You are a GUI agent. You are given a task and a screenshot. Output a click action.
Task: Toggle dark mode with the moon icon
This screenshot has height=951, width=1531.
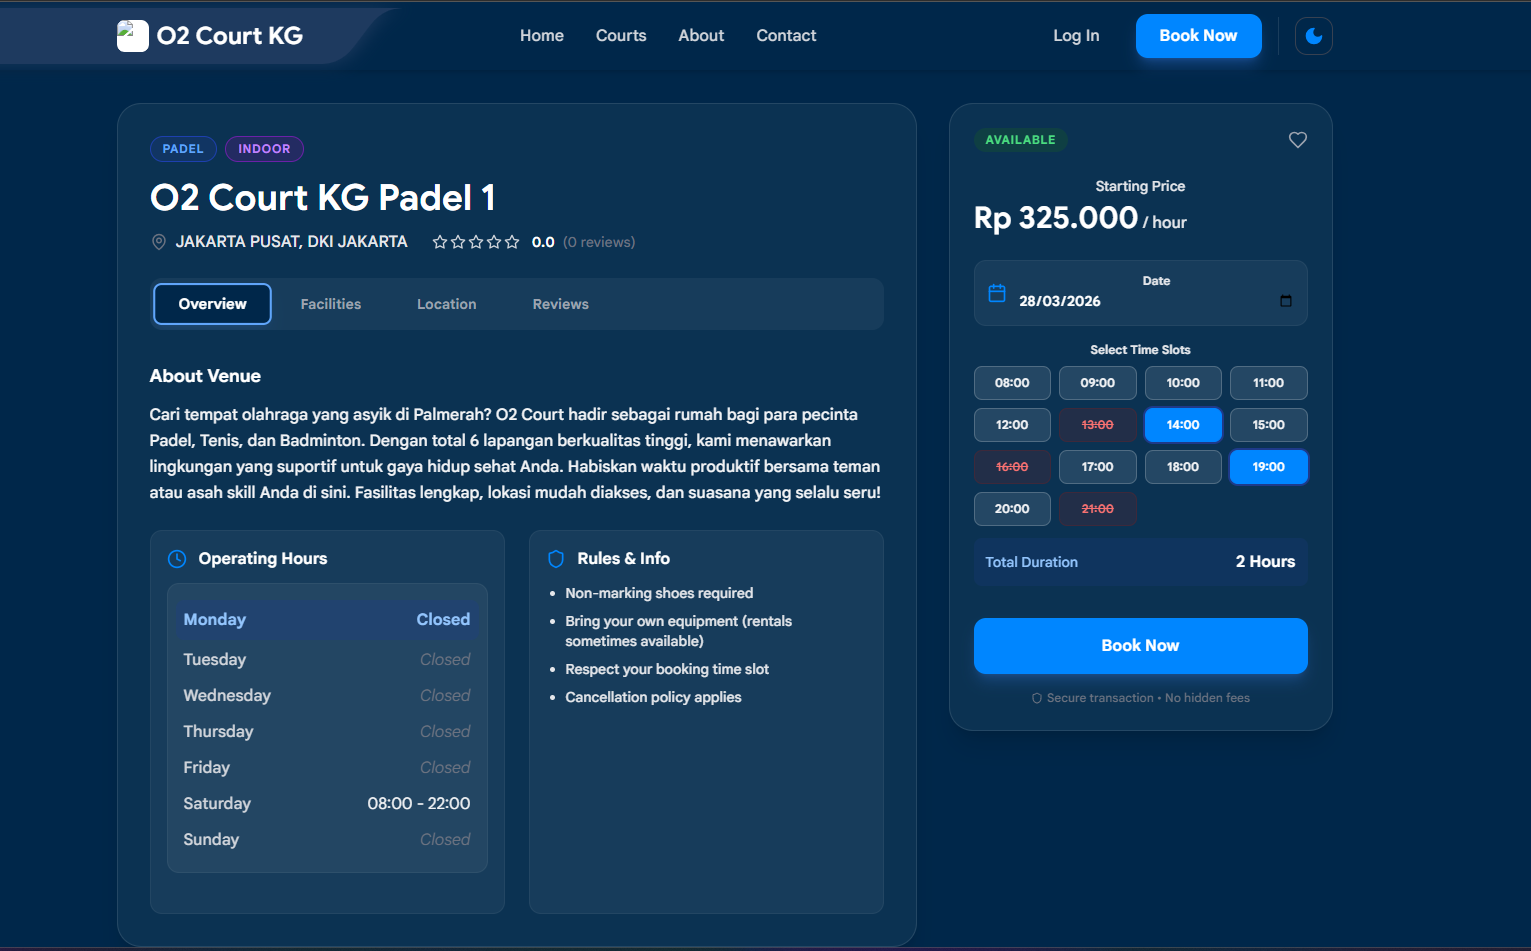(x=1313, y=36)
